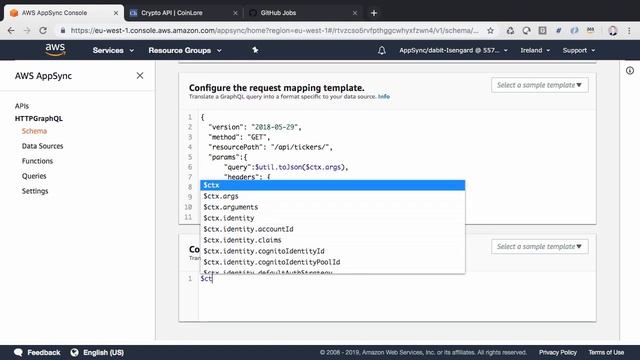This screenshot has width=640, height=360.
Task: Open Data Sources in the sidebar
Action: point(42,146)
